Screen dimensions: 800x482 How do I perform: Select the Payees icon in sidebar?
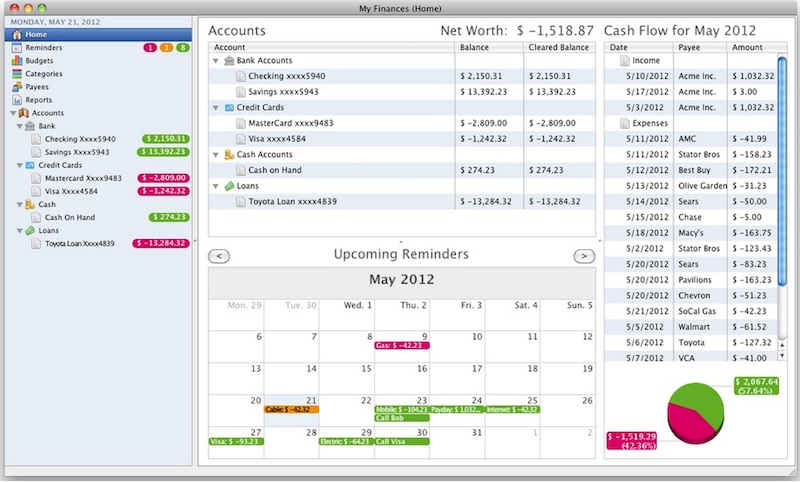click(18, 87)
